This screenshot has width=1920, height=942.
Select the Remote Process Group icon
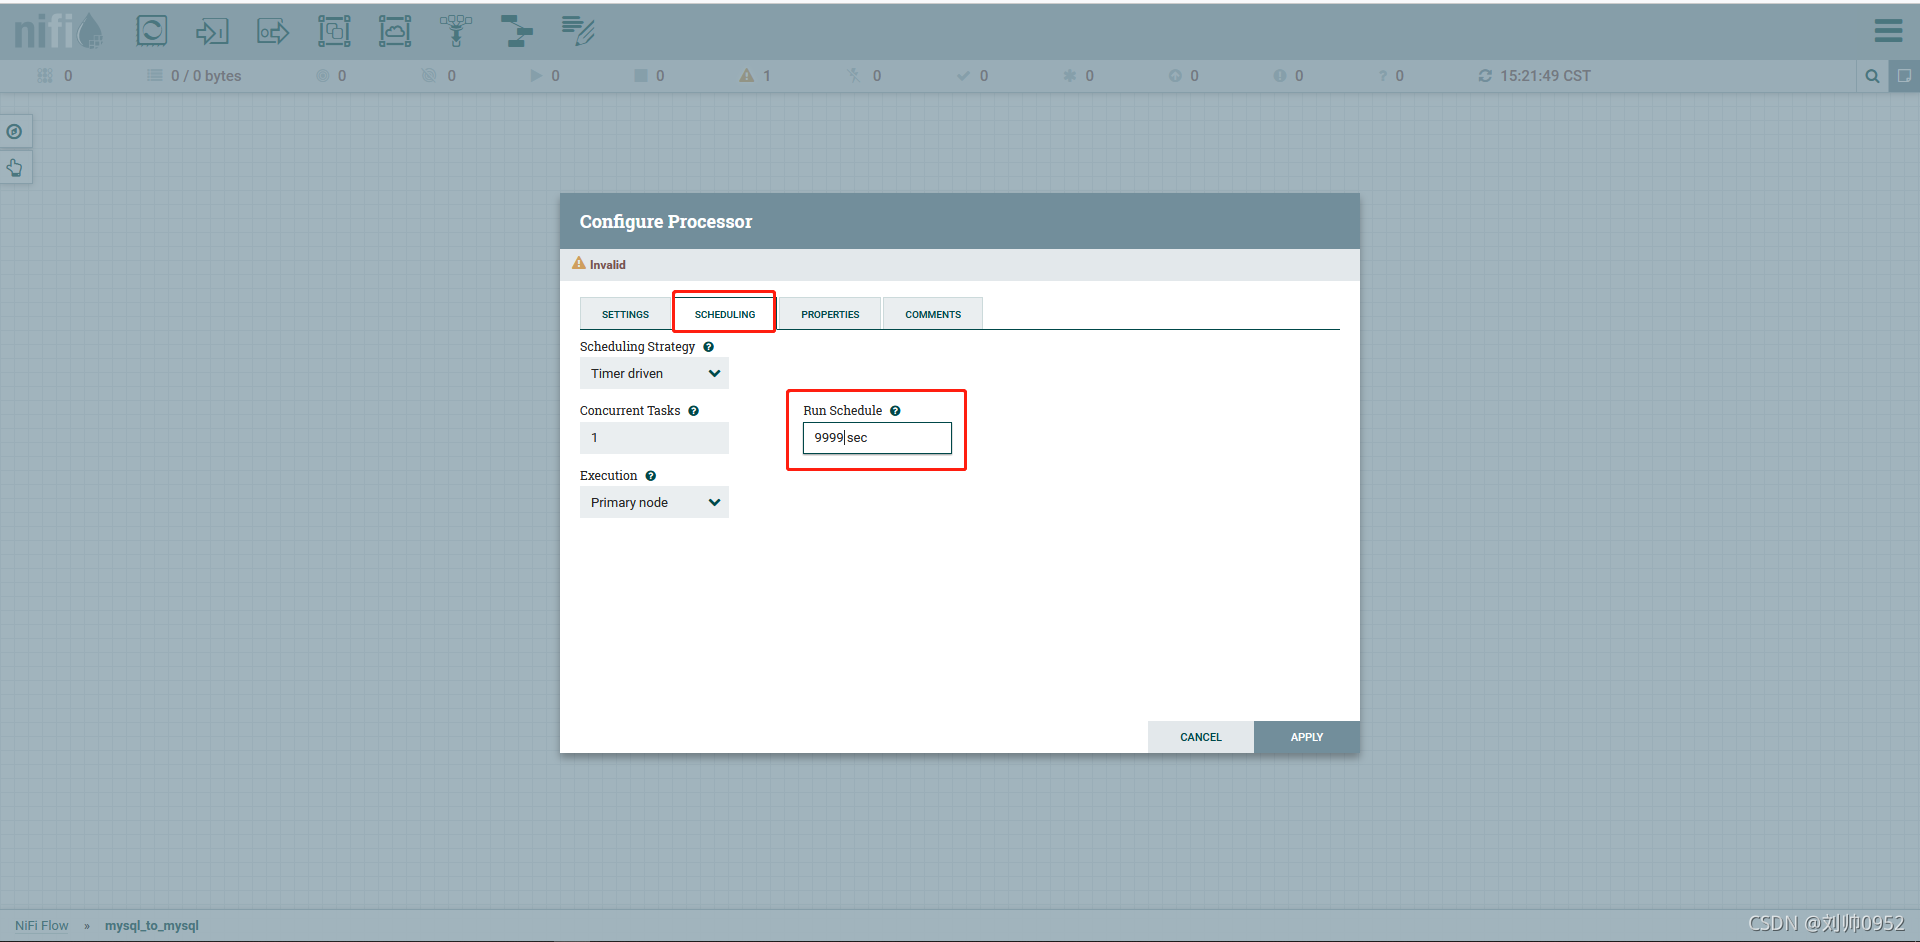(x=395, y=31)
